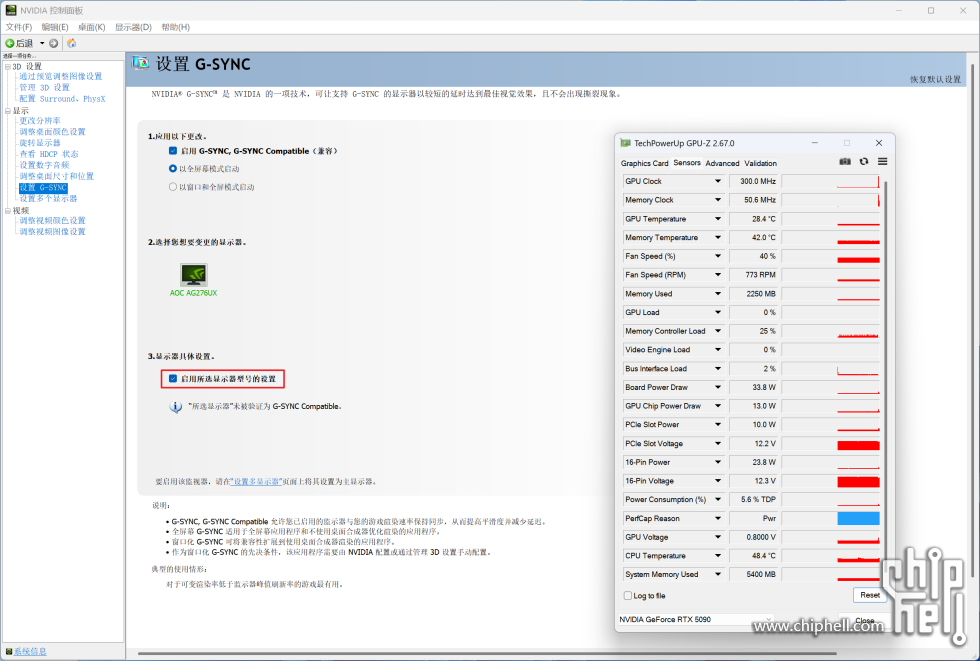This screenshot has height=661, width=980.
Task: Click the Forward arrow toolbar icon
Action: pyautogui.click(x=54, y=43)
